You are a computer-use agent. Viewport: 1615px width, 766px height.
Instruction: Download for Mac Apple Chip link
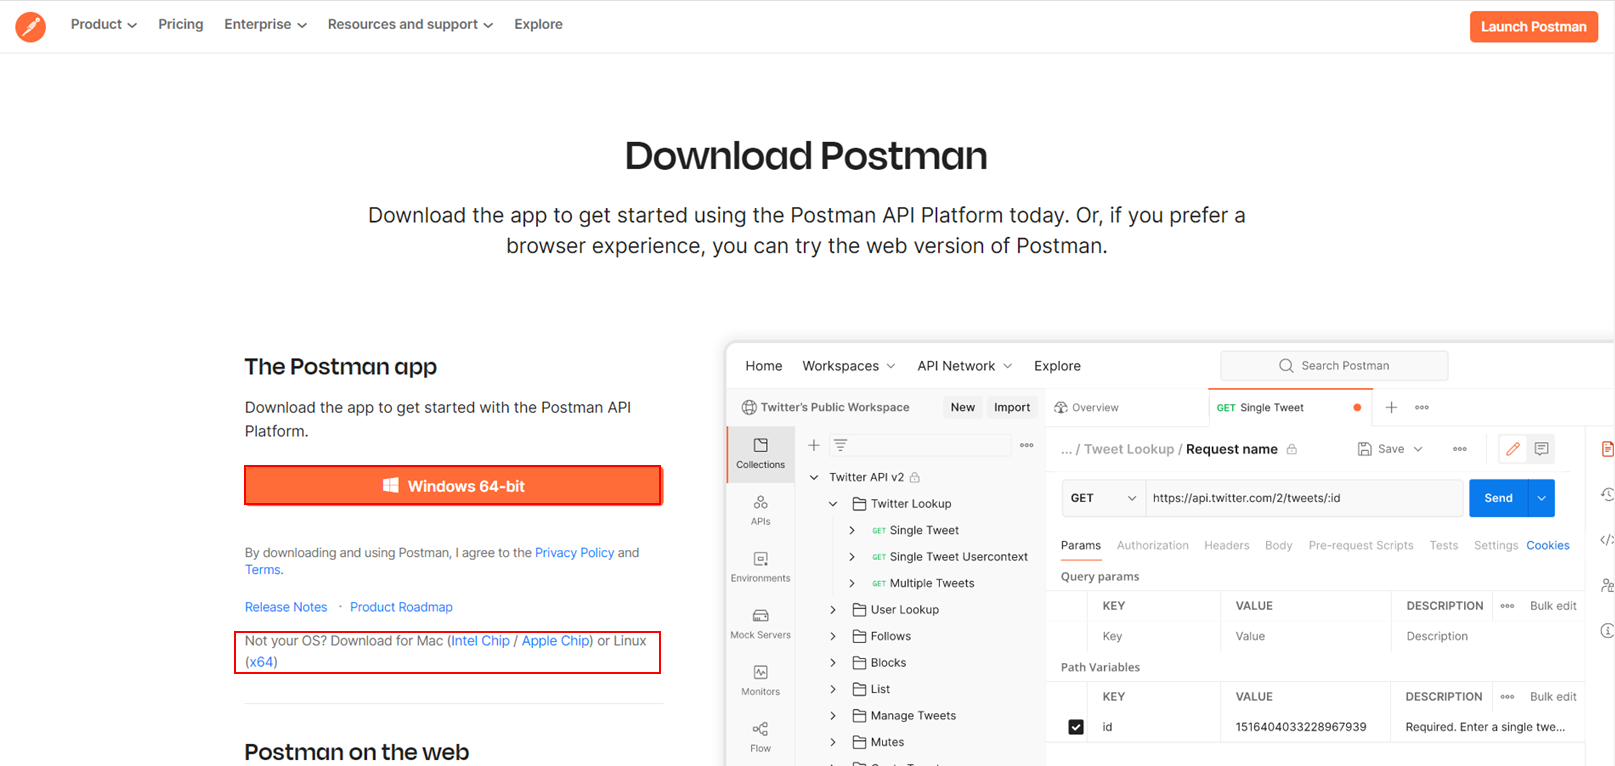pos(555,641)
